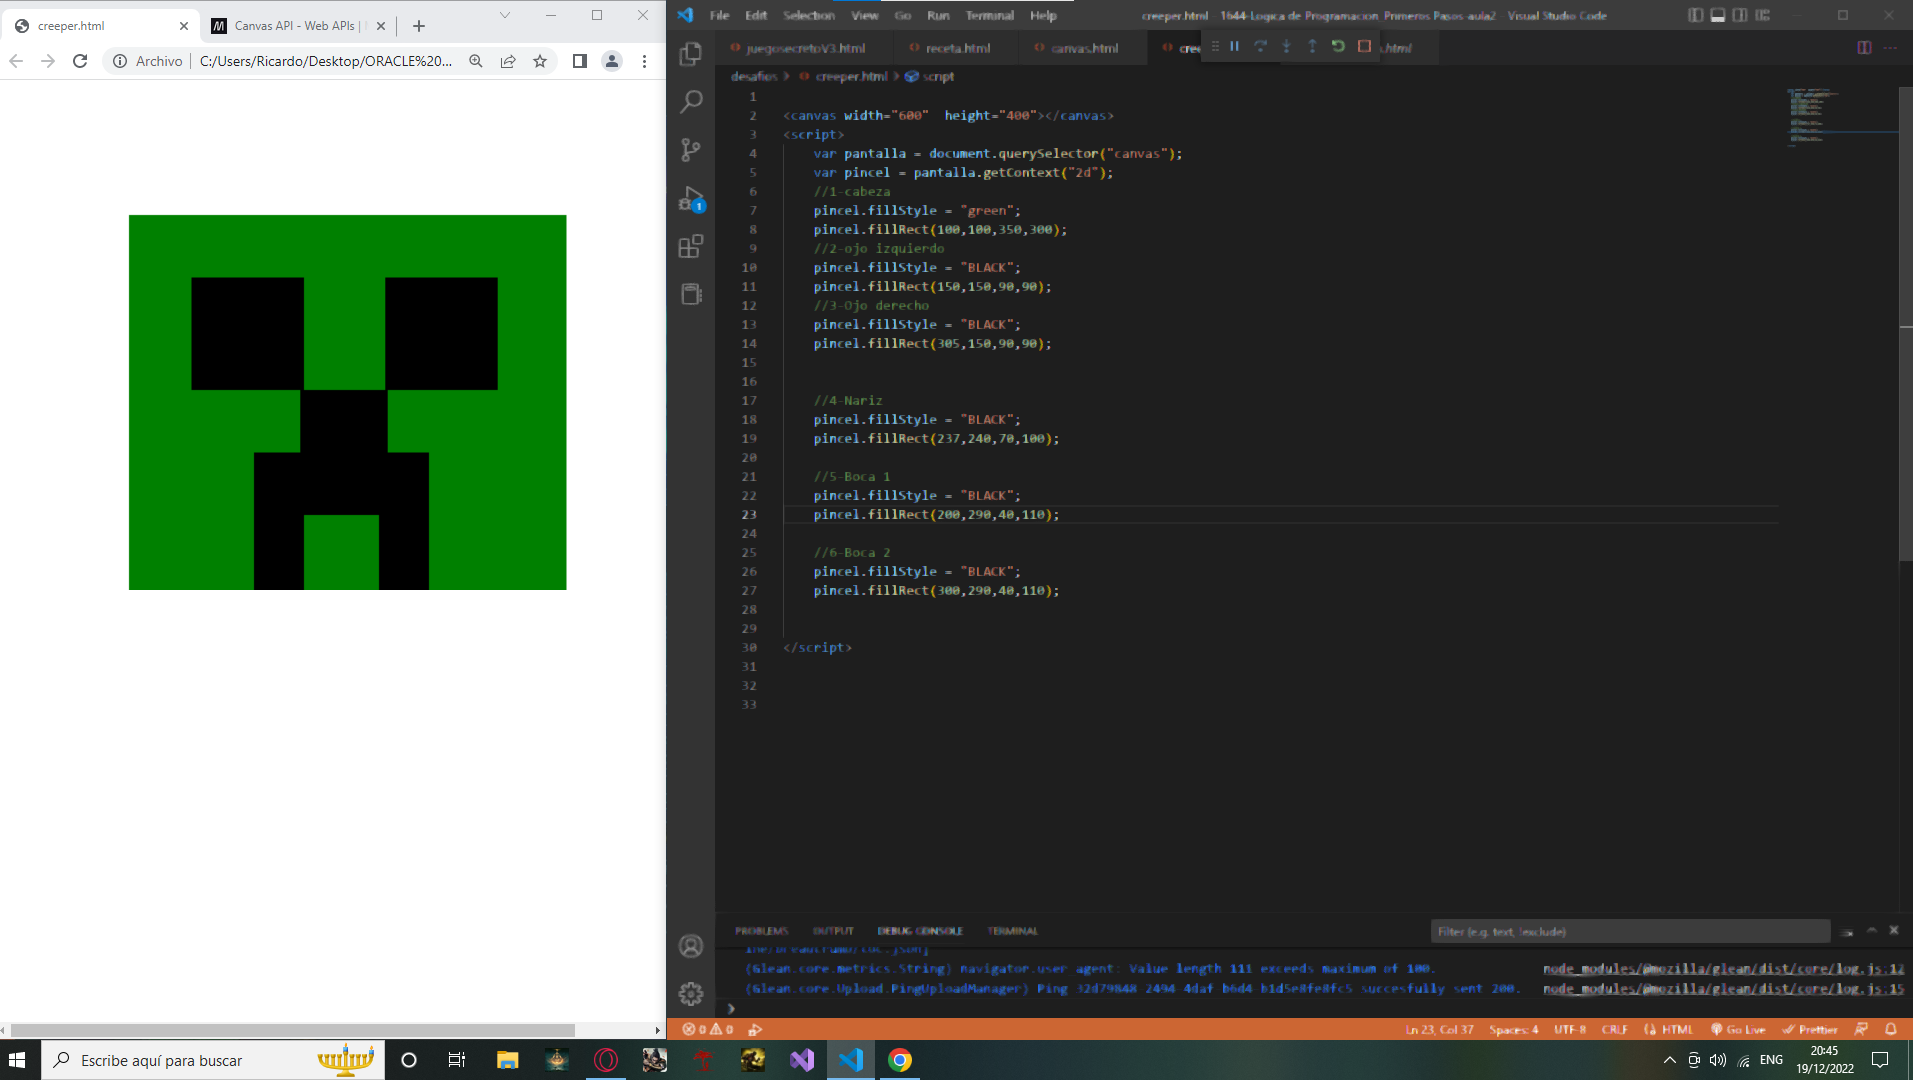This screenshot has width=1913, height=1080.
Task: Open Run and Debug view
Action: tap(691, 198)
